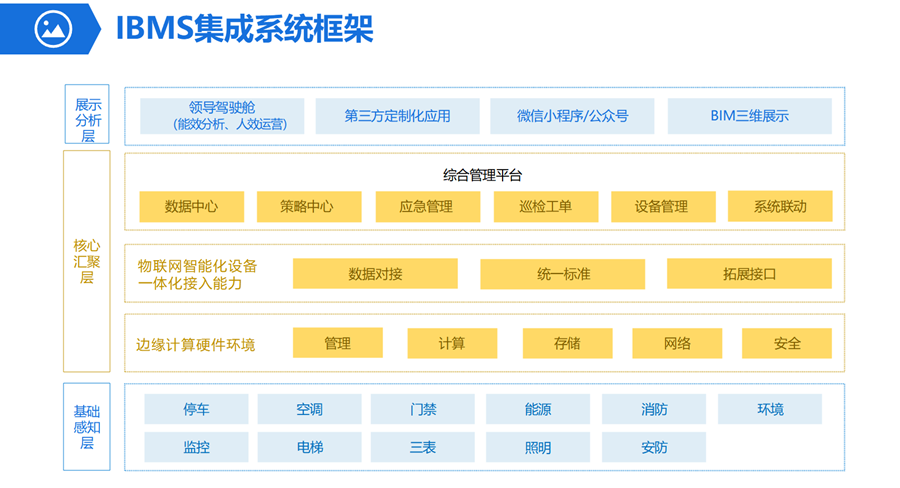The image size is (900, 488).
Task: Select the 数据中心 block
Action: [192, 207]
